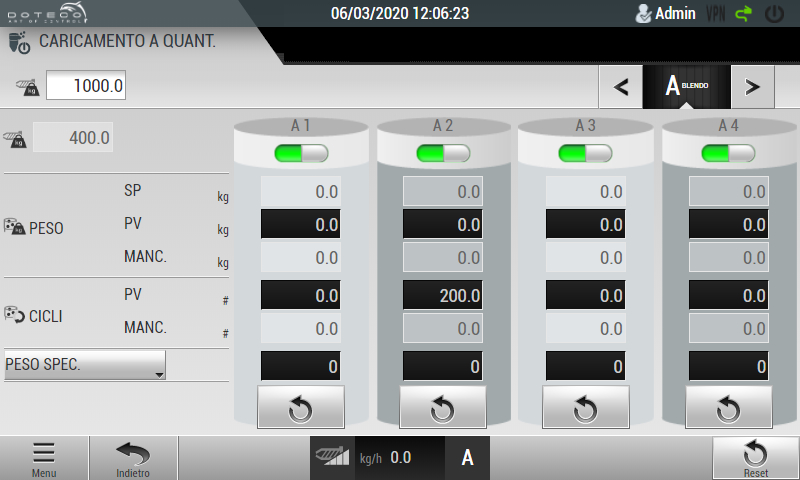Click the Reset button at bottom right
The image size is (800, 480).
coord(755,458)
